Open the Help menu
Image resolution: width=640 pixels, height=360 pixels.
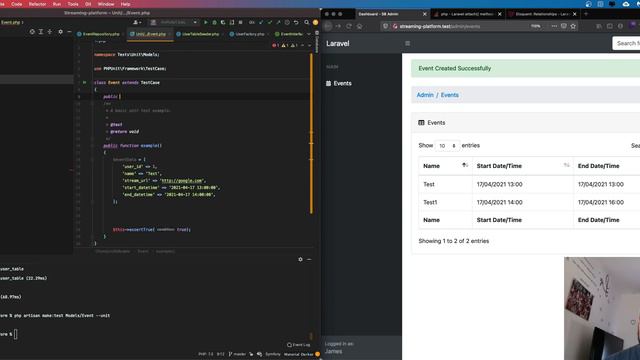tap(125, 4)
